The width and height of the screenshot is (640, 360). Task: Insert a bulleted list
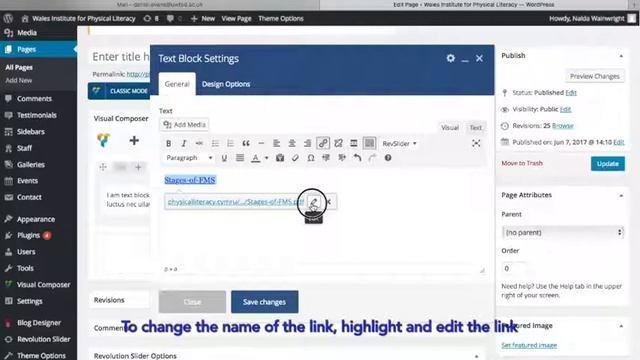pyautogui.click(x=215, y=144)
